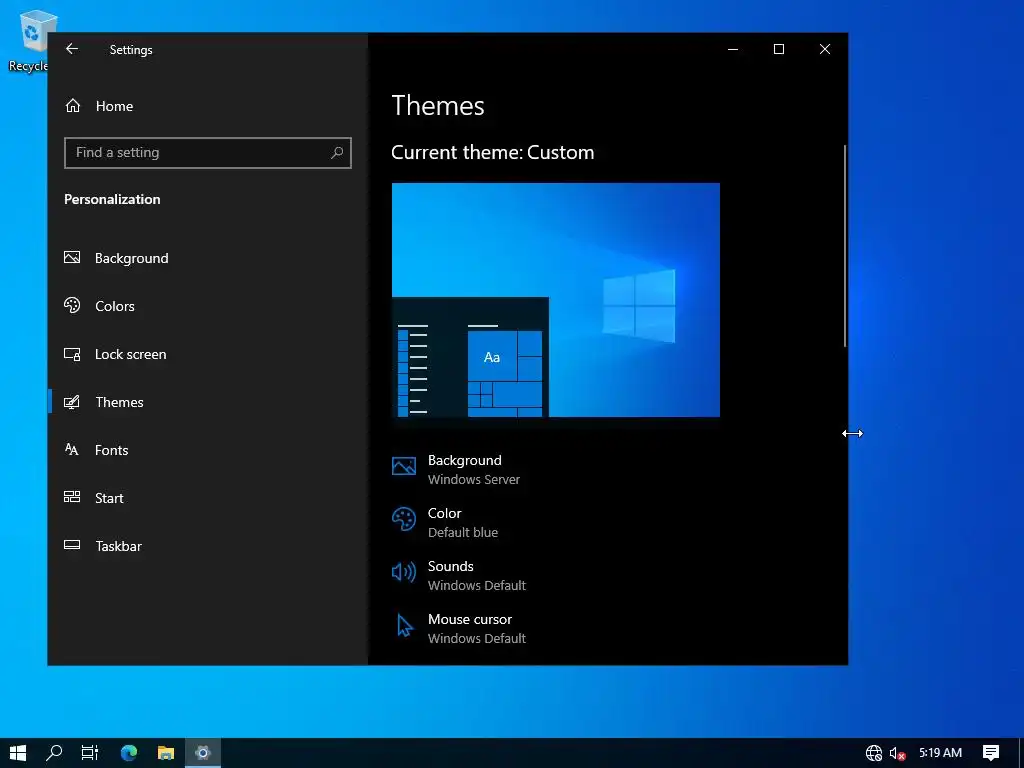Go to the Fonts page
1024x768 pixels.
point(208,450)
